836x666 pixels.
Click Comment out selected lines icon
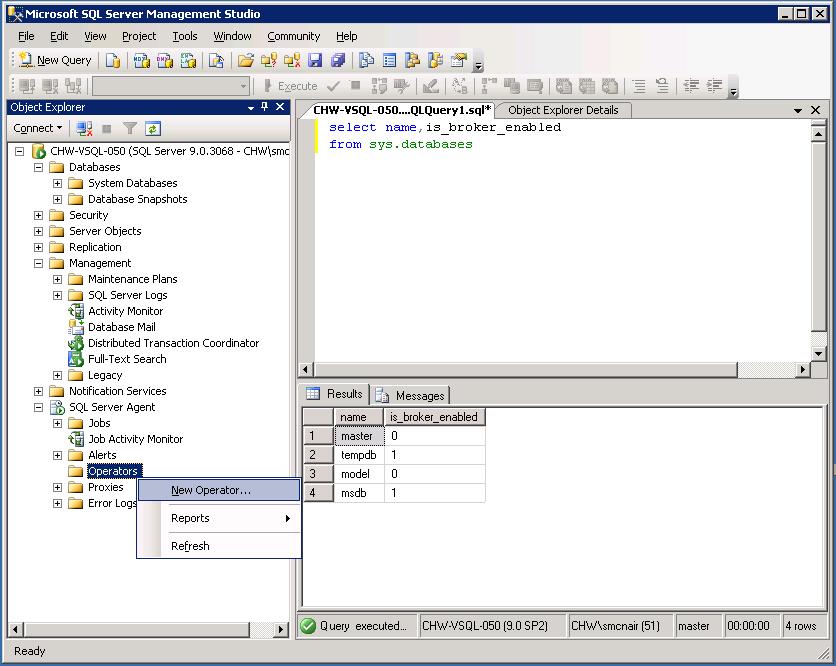click(x=639, y=86)
